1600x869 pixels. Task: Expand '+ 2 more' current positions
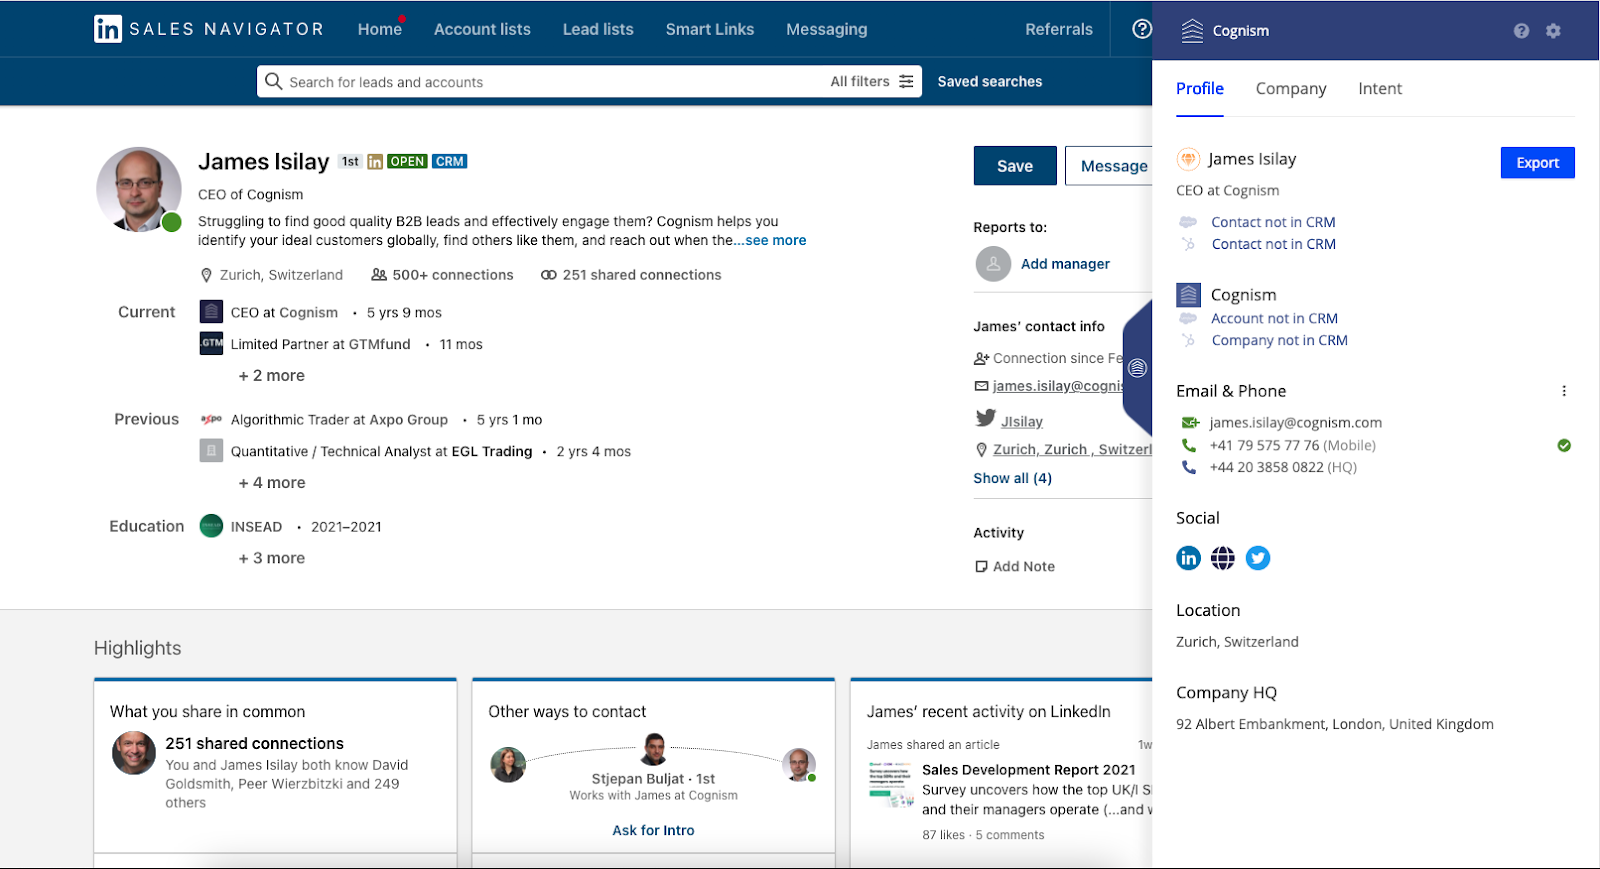[x=272, y=376]
